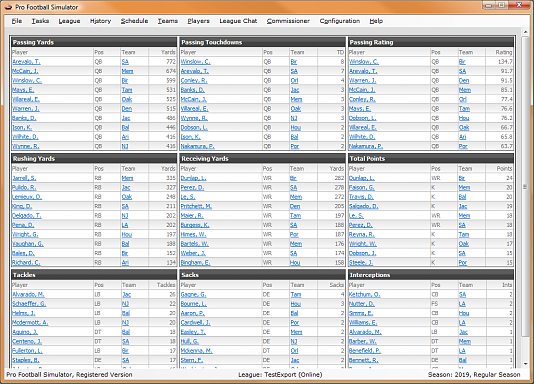
Task: Open the Players menu
Action: pyautogui.click(x=198, y=21)
